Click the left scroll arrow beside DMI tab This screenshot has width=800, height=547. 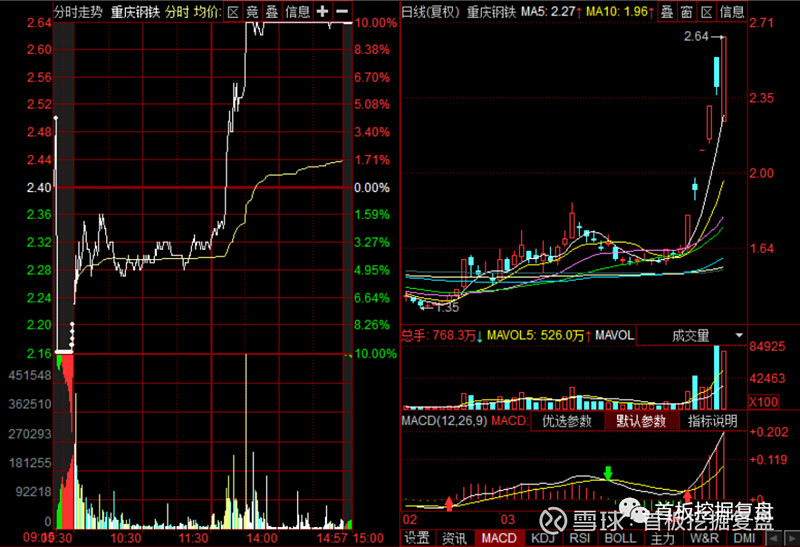pos(774,538)
